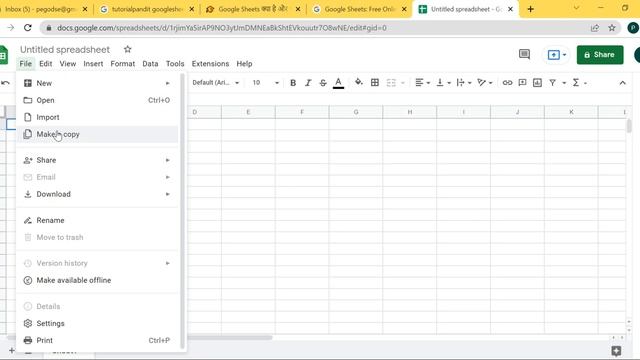The image size is (640, 360).
Task: Open the Help menu
Action: (x=244, y=64)
